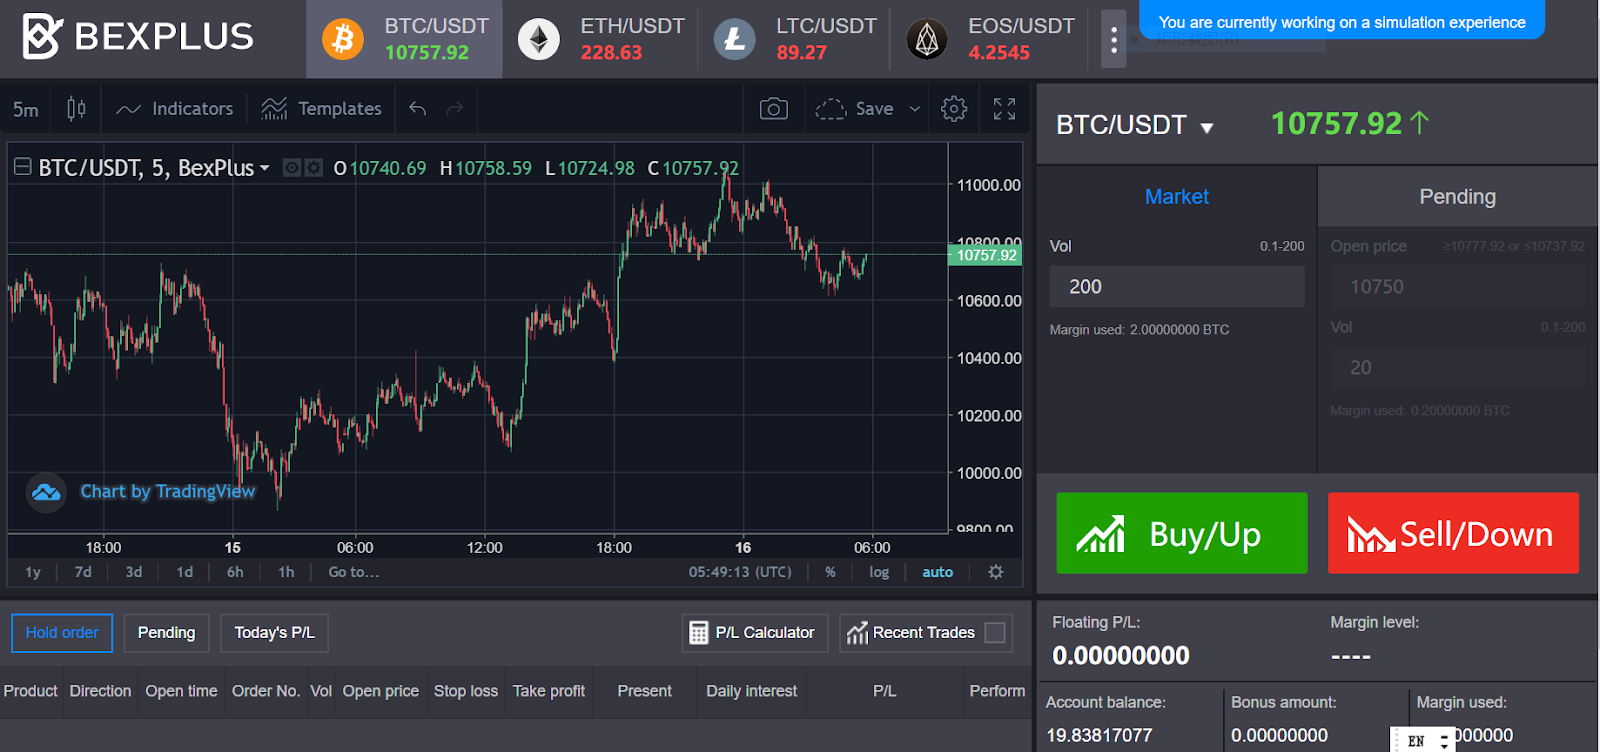Set chart range to 1y
Screen dimensions: 1600x752
pos(33,572)
